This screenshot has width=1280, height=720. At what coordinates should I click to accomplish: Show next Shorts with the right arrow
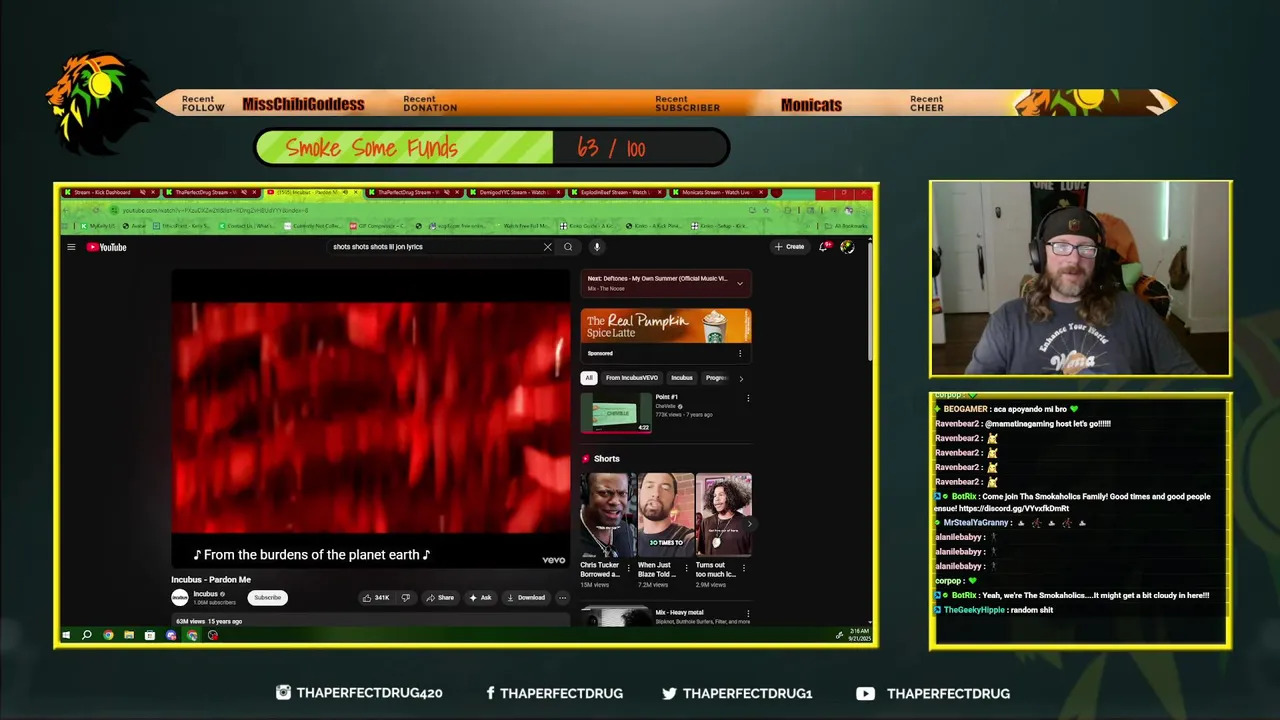[749, 524]
